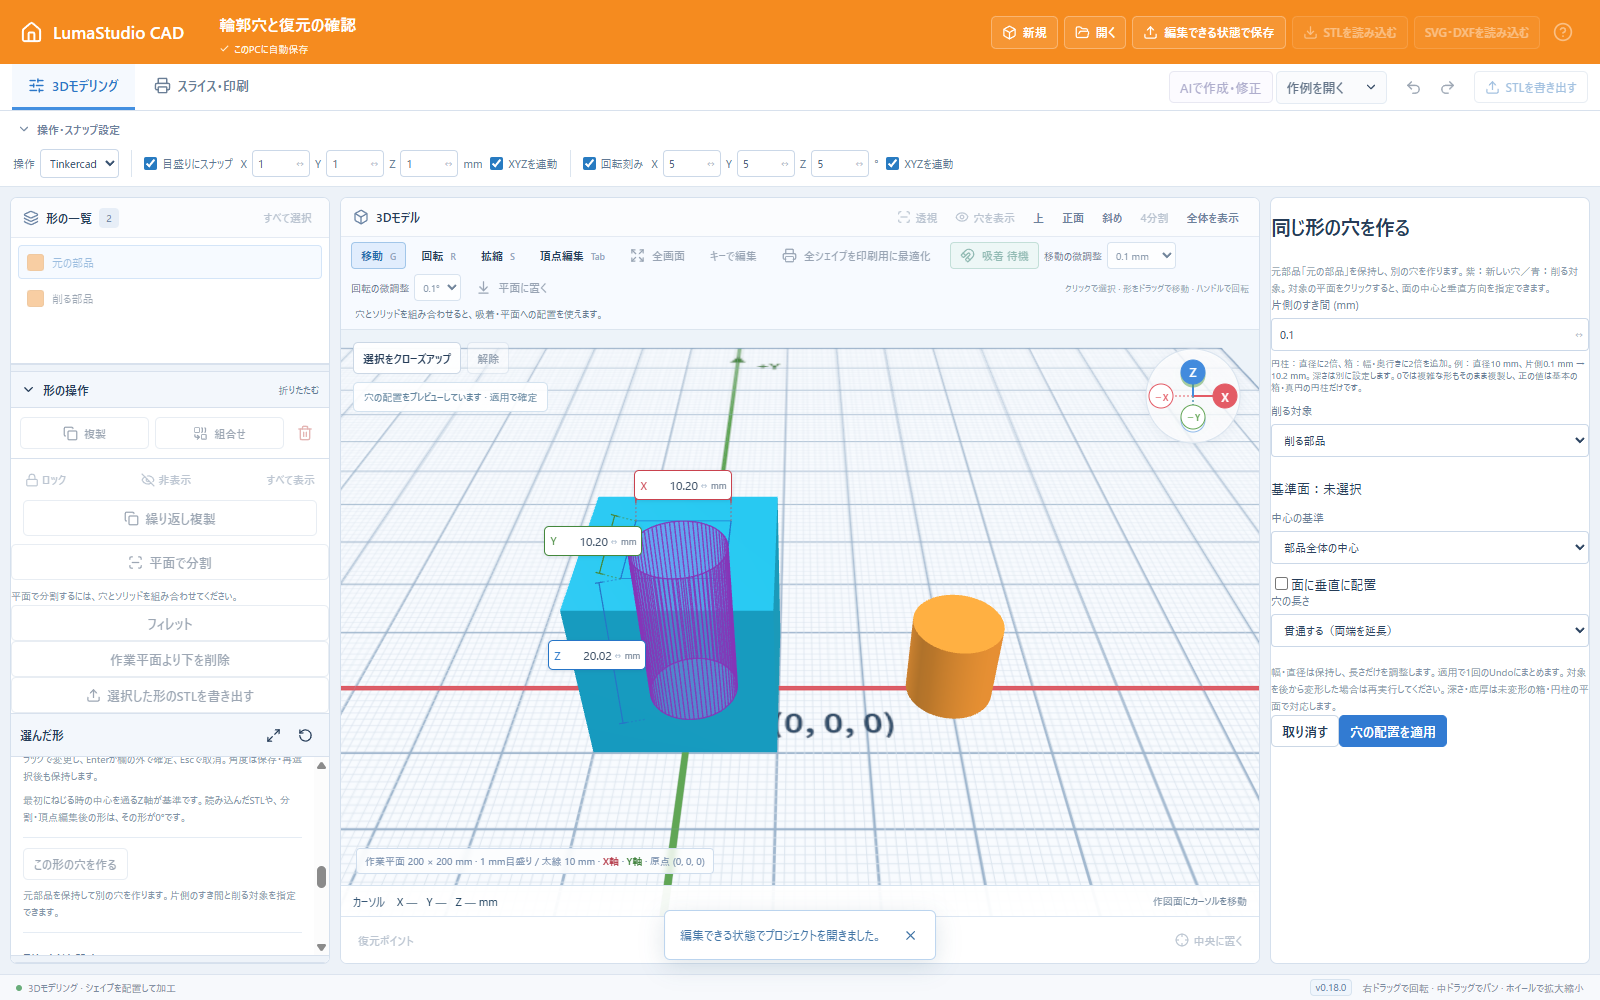Click 中央に置く center button
Image resolution: width=1600 pixels, height=1000 pixels.
(1209, 940)
